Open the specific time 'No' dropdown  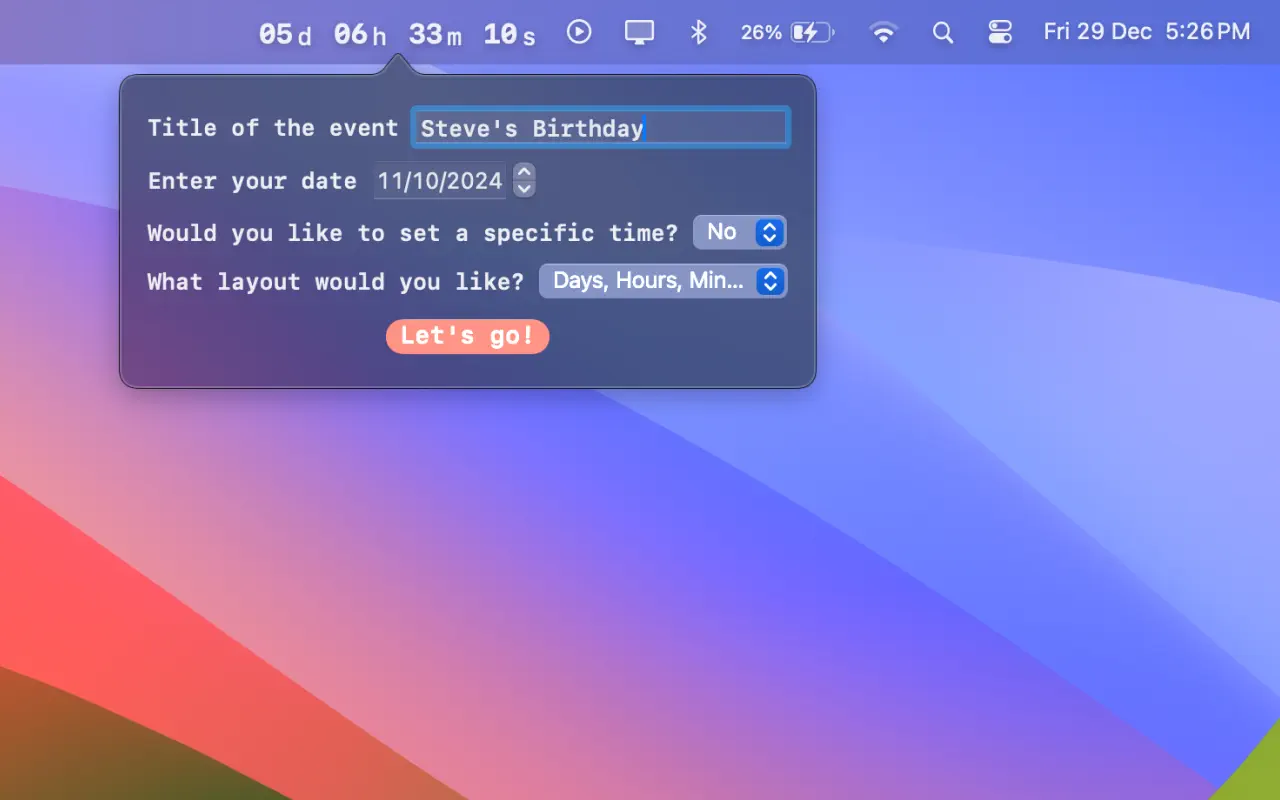pyautogui.click(x=739, y=232)
